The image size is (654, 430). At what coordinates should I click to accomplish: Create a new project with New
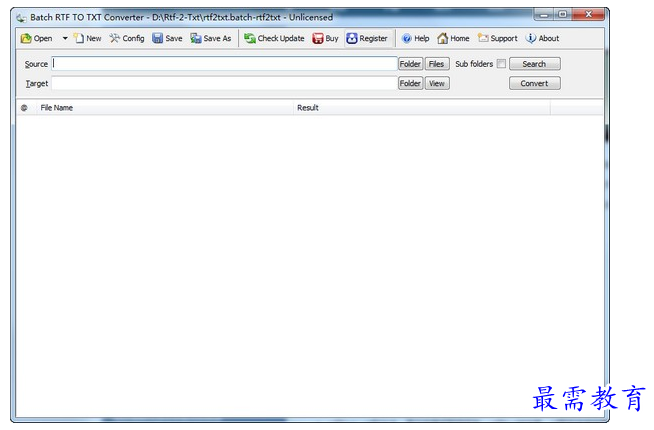pos(88,38)
